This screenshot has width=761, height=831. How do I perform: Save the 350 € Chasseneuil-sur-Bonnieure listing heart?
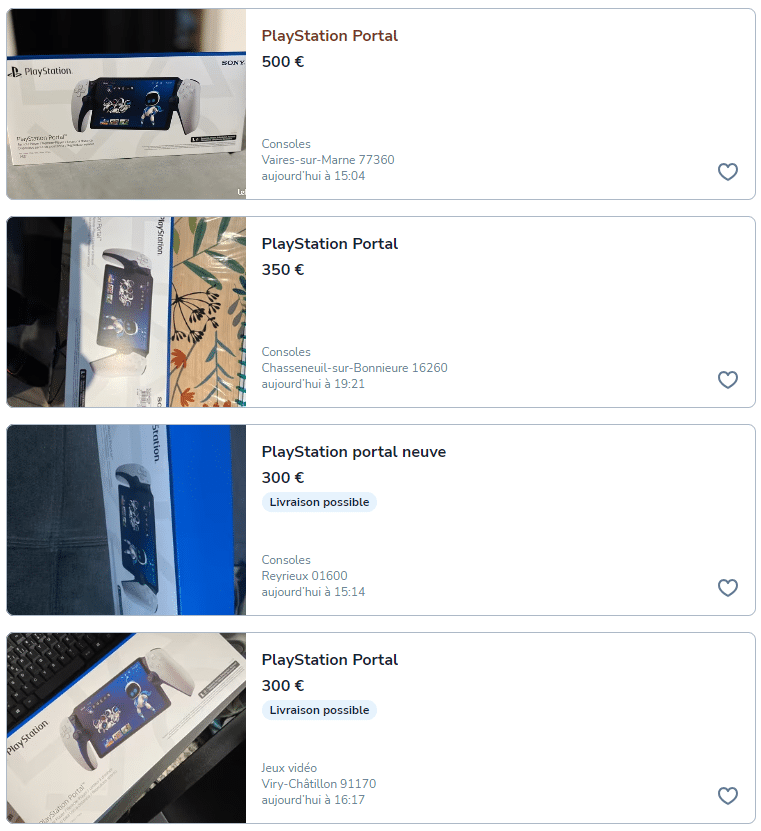click(x=728, y=379)
